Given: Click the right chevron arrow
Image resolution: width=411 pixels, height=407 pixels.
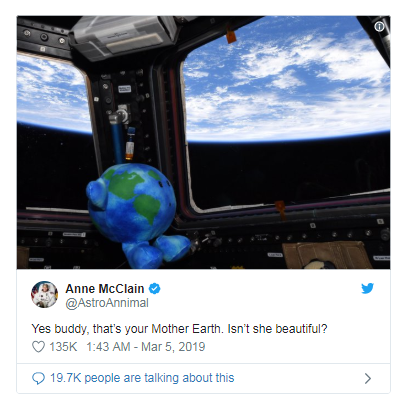Looking at the screenshot, I should [368, 378].
